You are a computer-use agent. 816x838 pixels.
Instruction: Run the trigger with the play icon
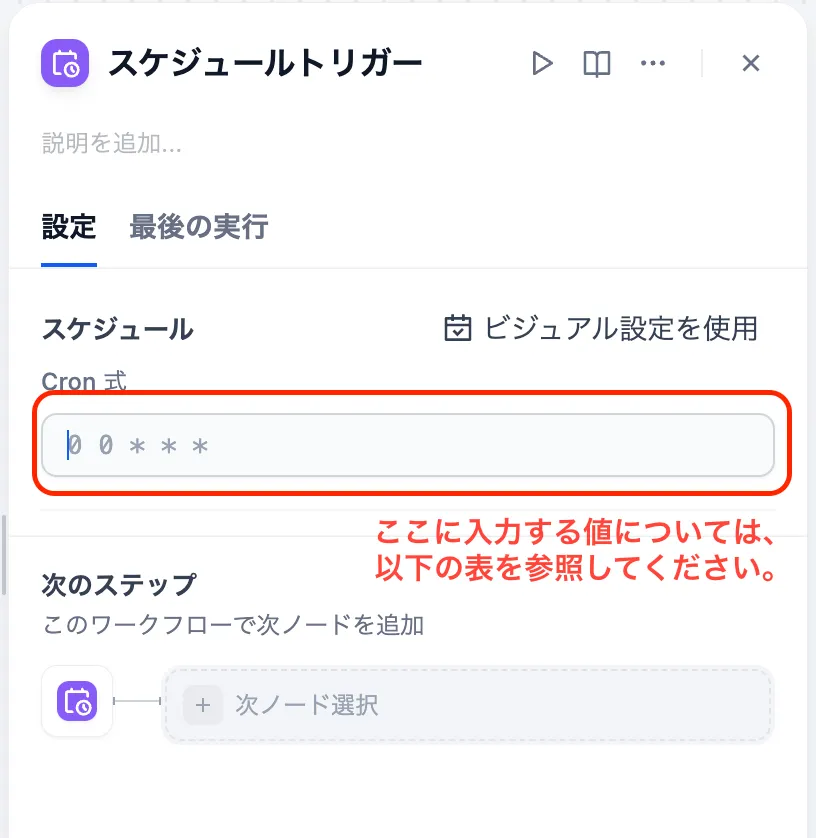pos(542,64)
